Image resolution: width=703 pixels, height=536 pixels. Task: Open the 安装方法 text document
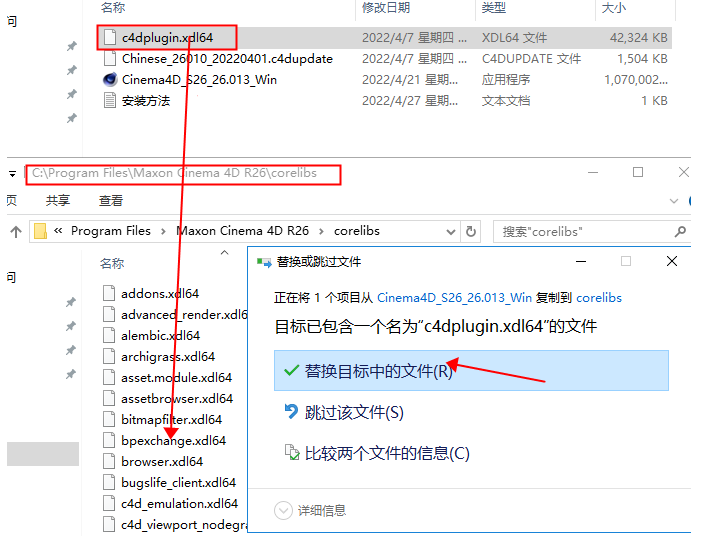pos(146,101)
